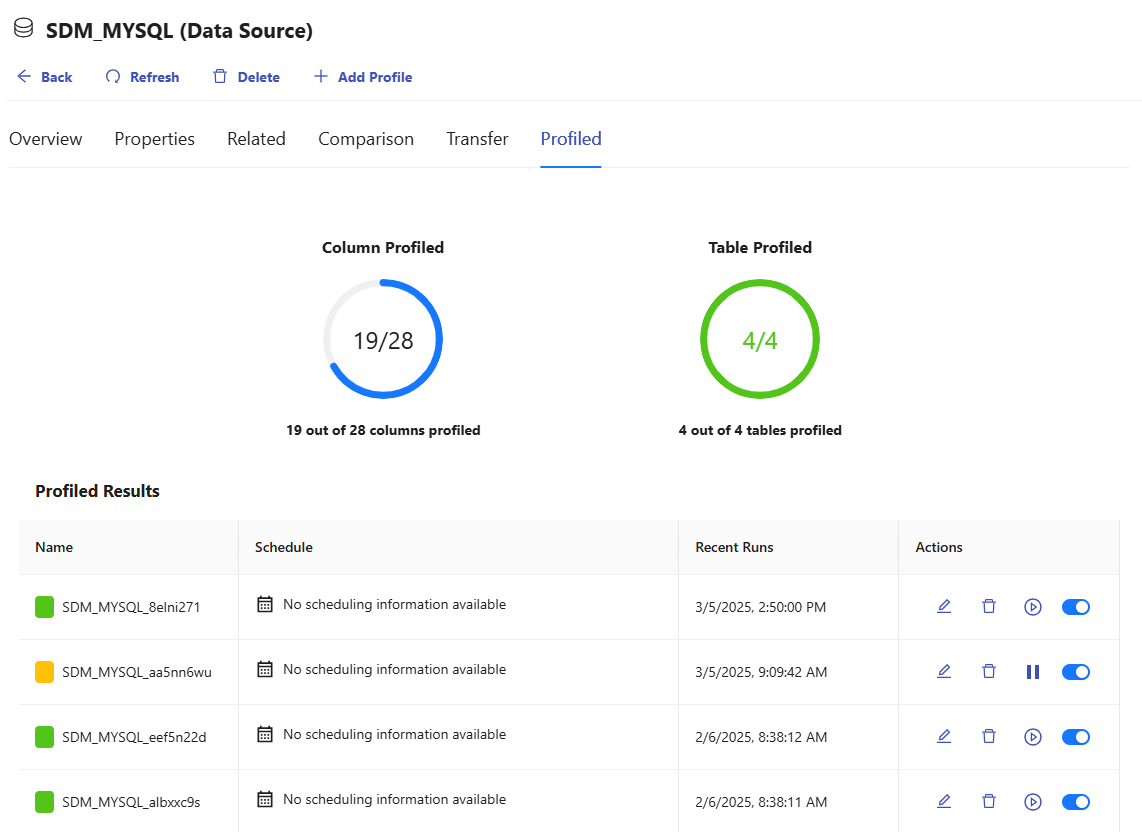
Task: Refresh the data source page
Action: [x=143, y=77]
